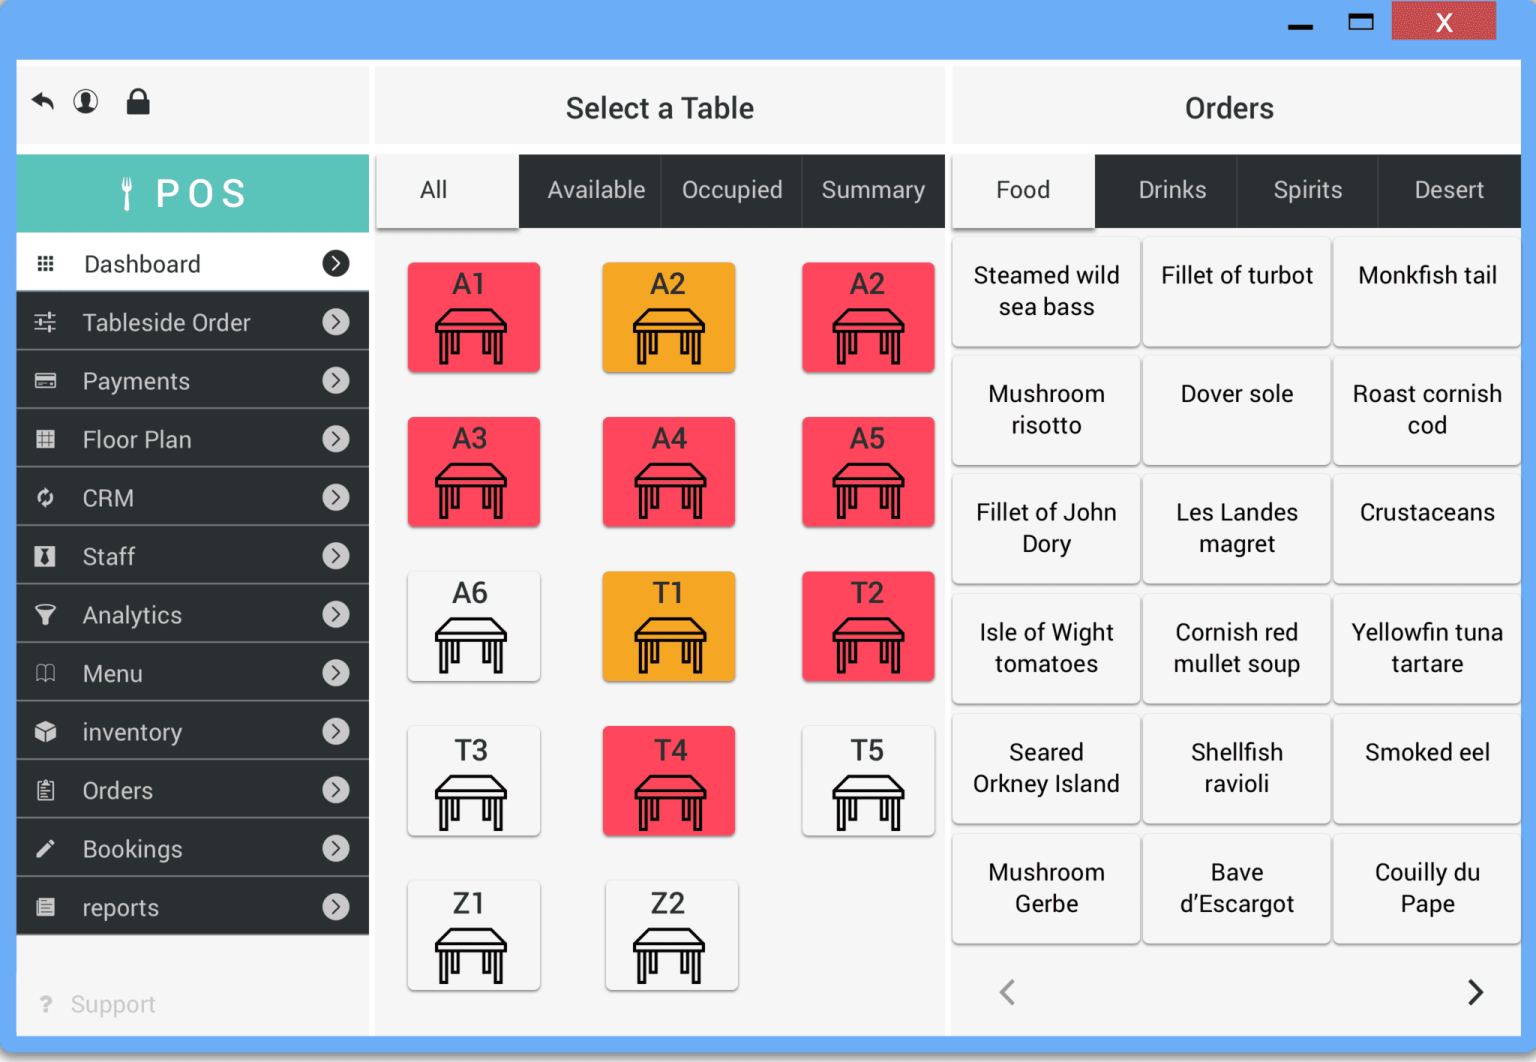Screen dimensions: 1536x1062
Task: Click the POS fork logo
Action: 126,192
